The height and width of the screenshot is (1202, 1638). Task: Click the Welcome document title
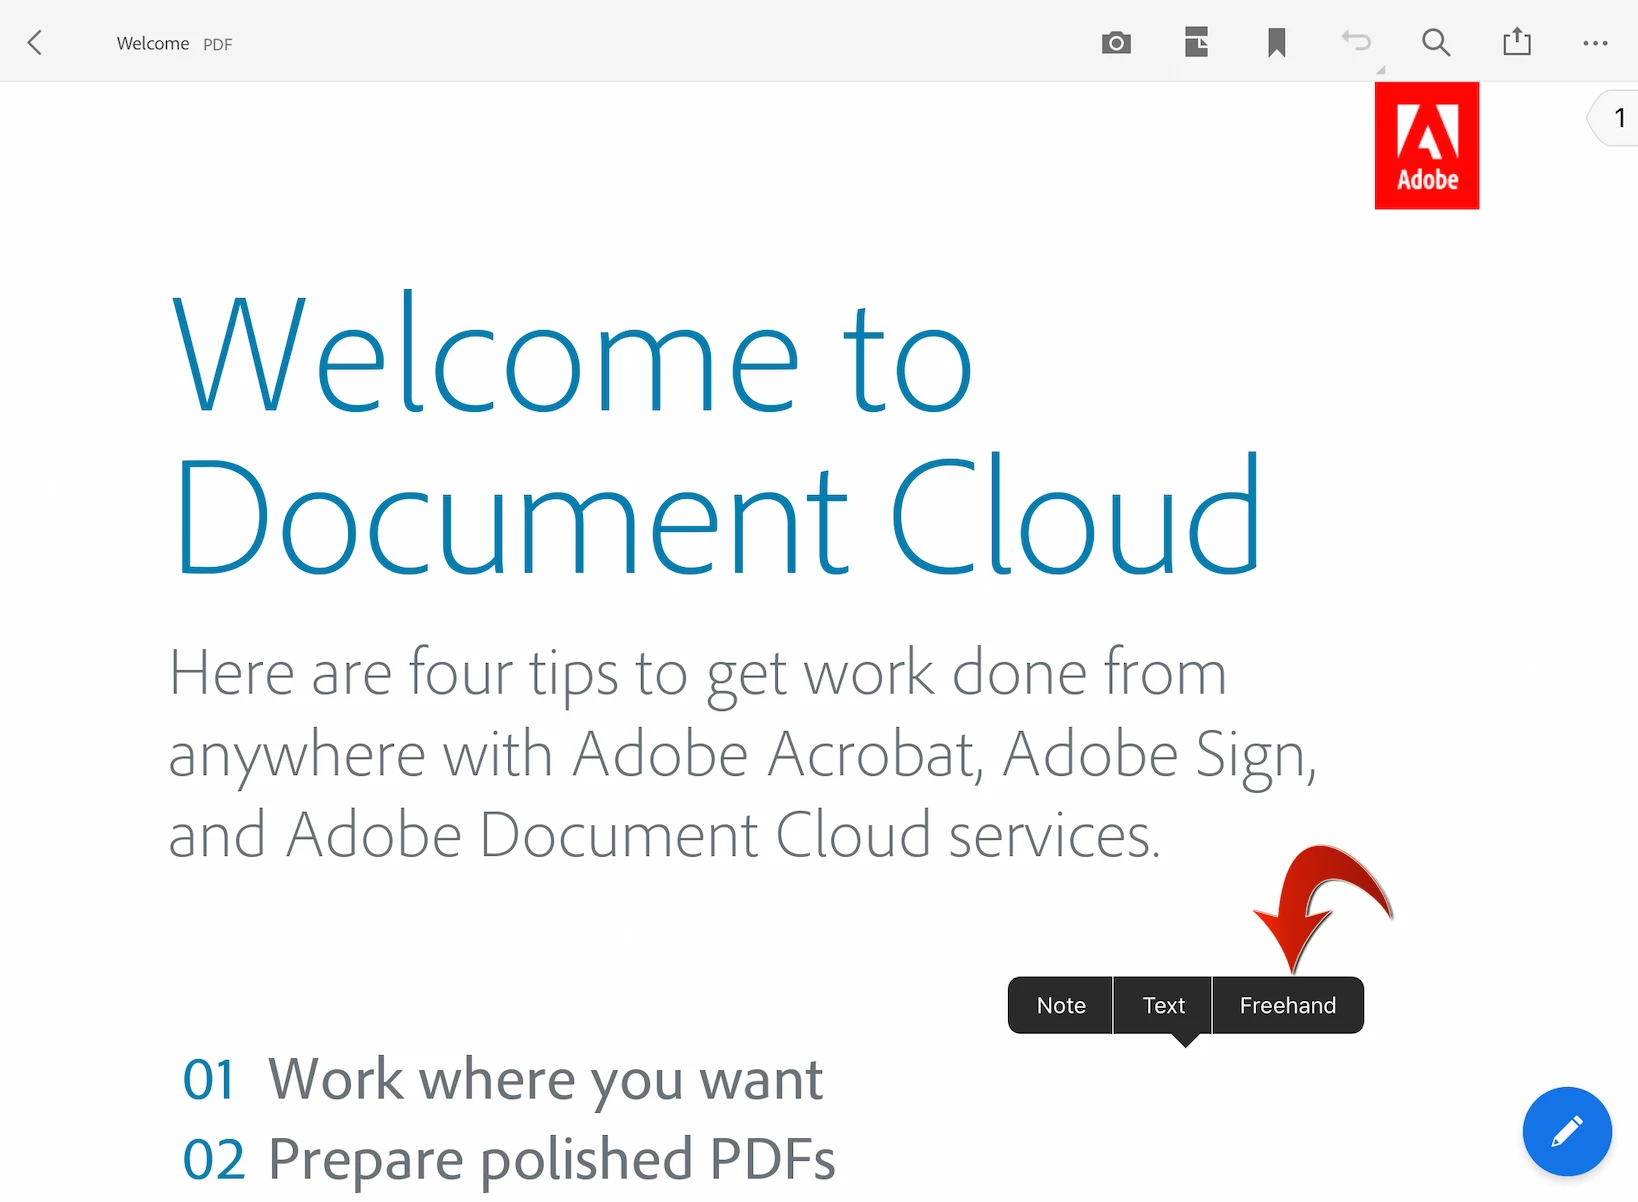click(x=153, y=43)
